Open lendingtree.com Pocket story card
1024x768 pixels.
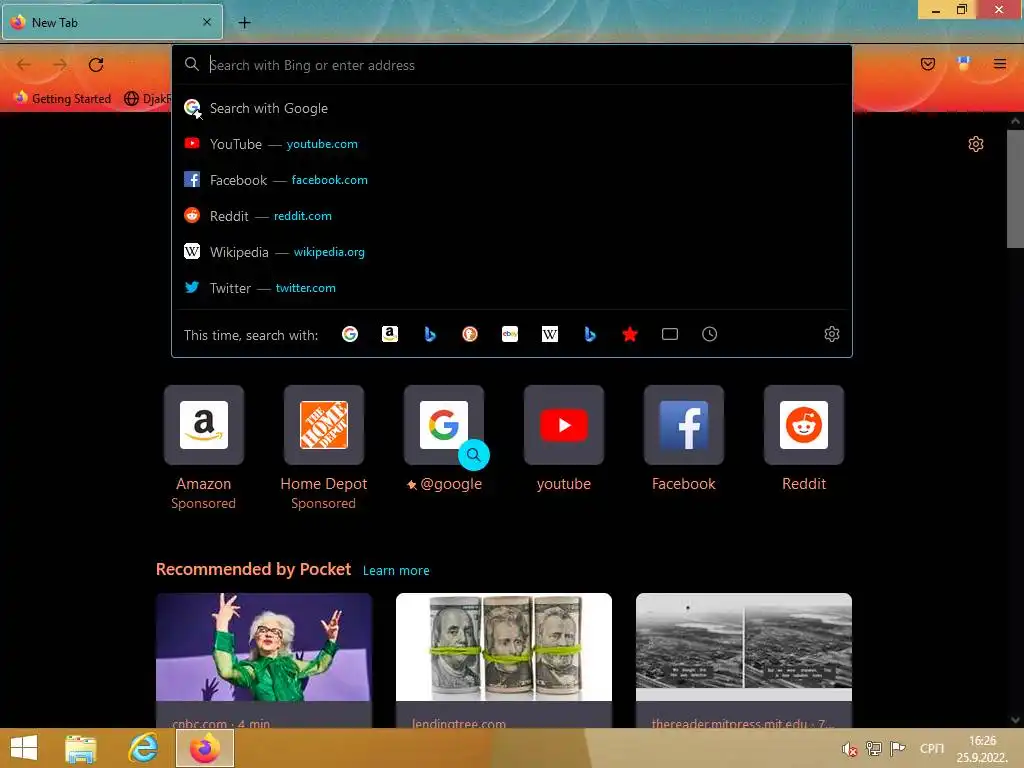pyautogui.click(x=504, y=660)
